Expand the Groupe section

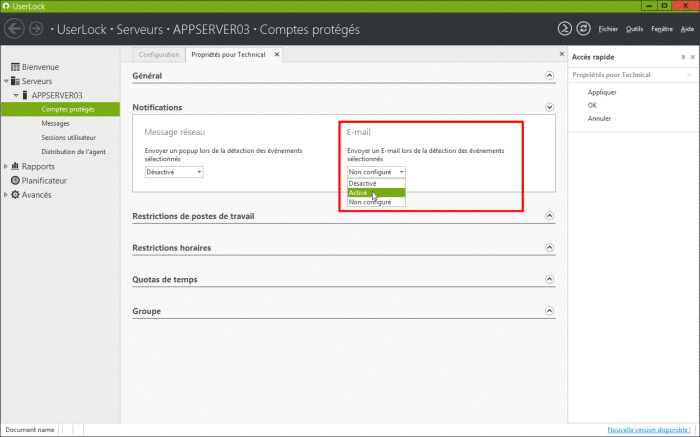[550, 311]
